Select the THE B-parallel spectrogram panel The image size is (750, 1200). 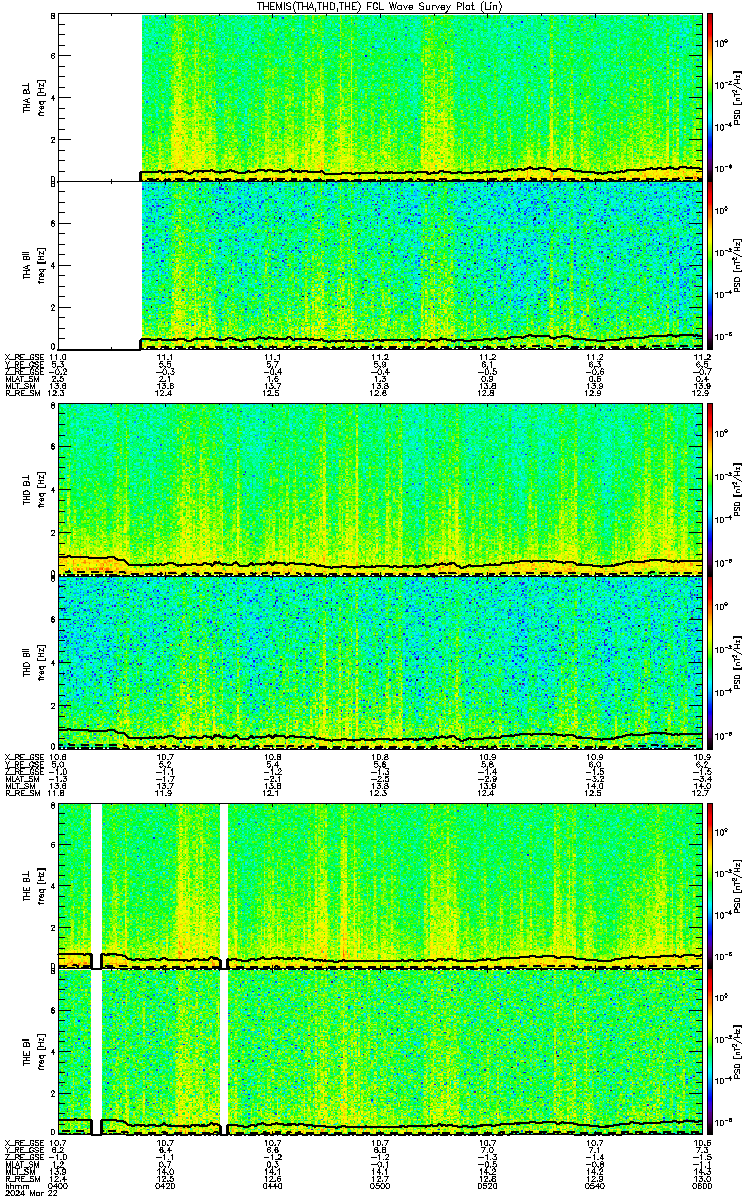coord(380,1052)
